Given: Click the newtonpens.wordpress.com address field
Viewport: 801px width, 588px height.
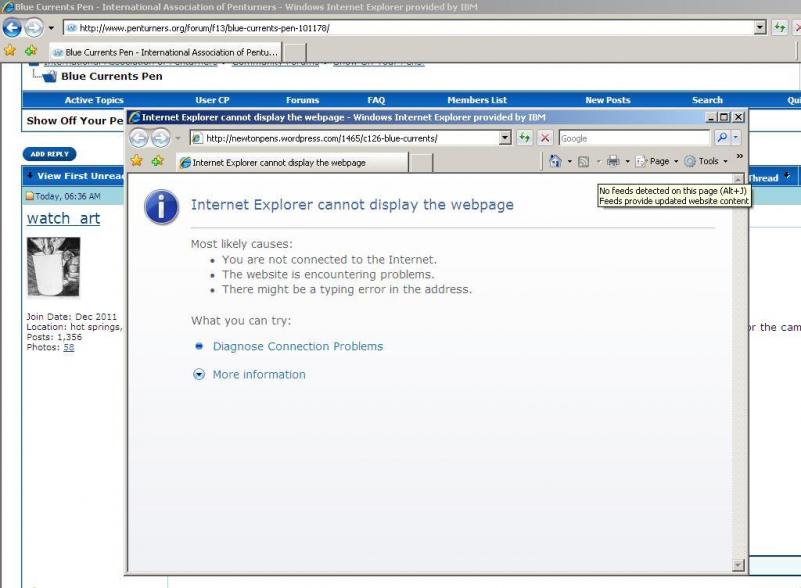Looking at the screenshot, I should pos(345,138).
